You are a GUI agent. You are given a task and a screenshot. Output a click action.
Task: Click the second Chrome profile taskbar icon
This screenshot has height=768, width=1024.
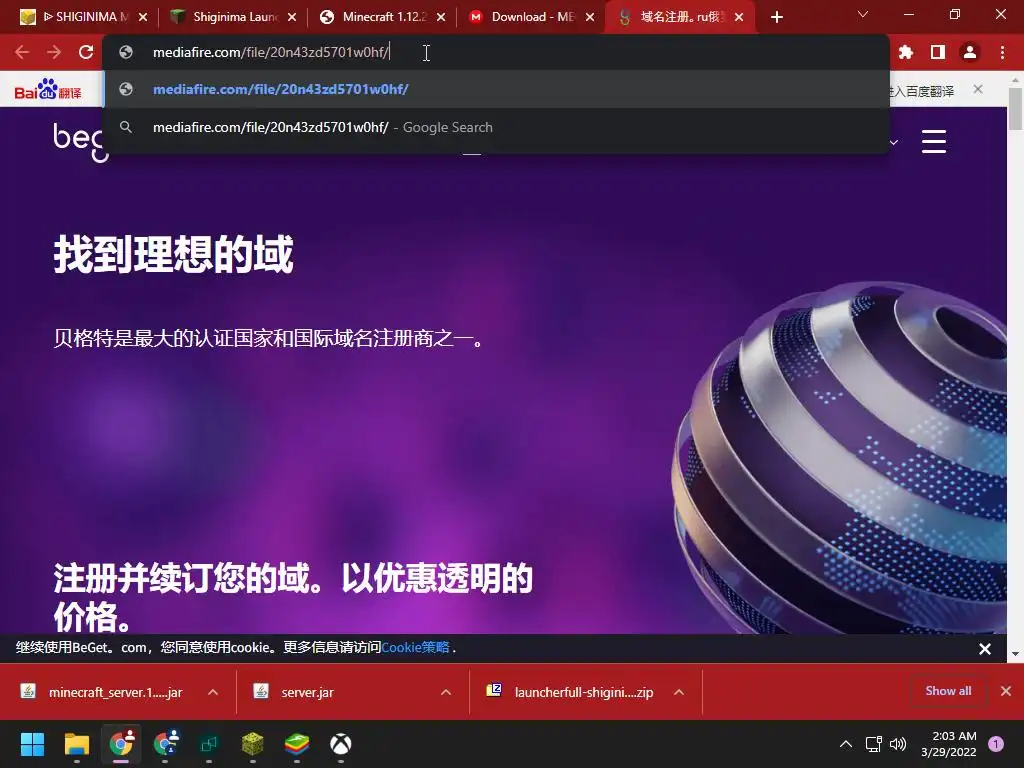165,744
